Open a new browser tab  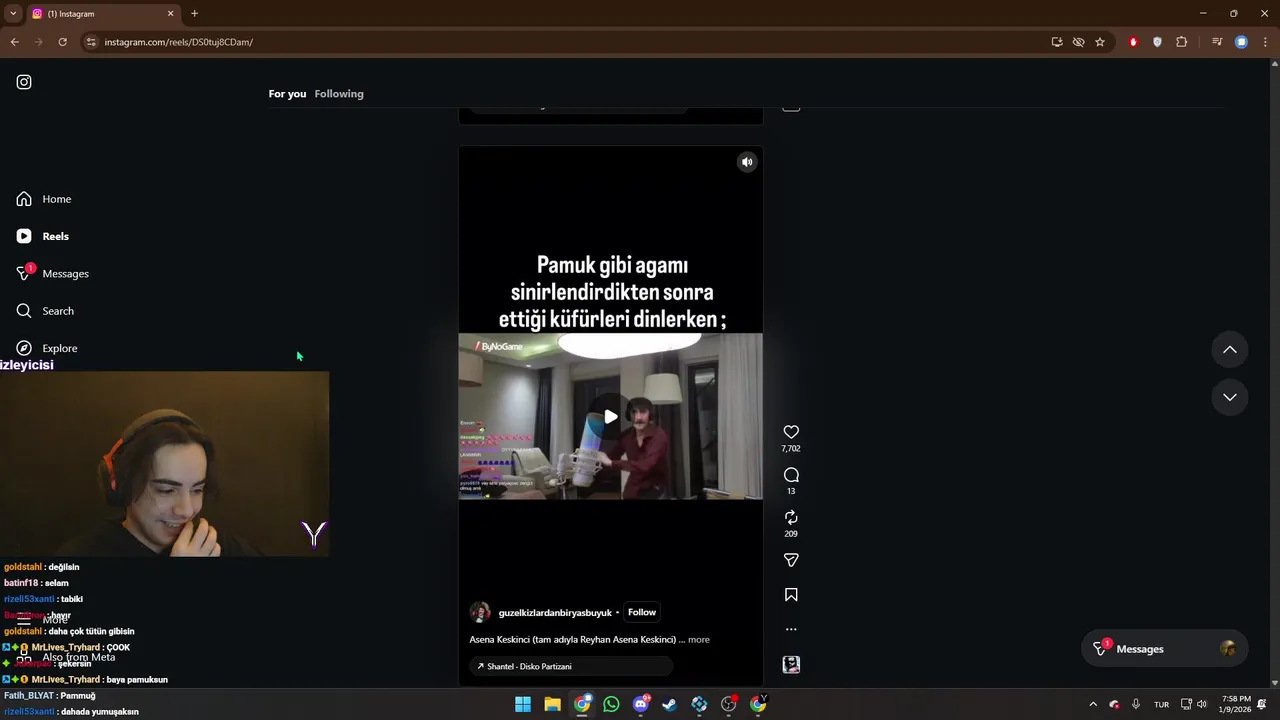click(194, 14)
